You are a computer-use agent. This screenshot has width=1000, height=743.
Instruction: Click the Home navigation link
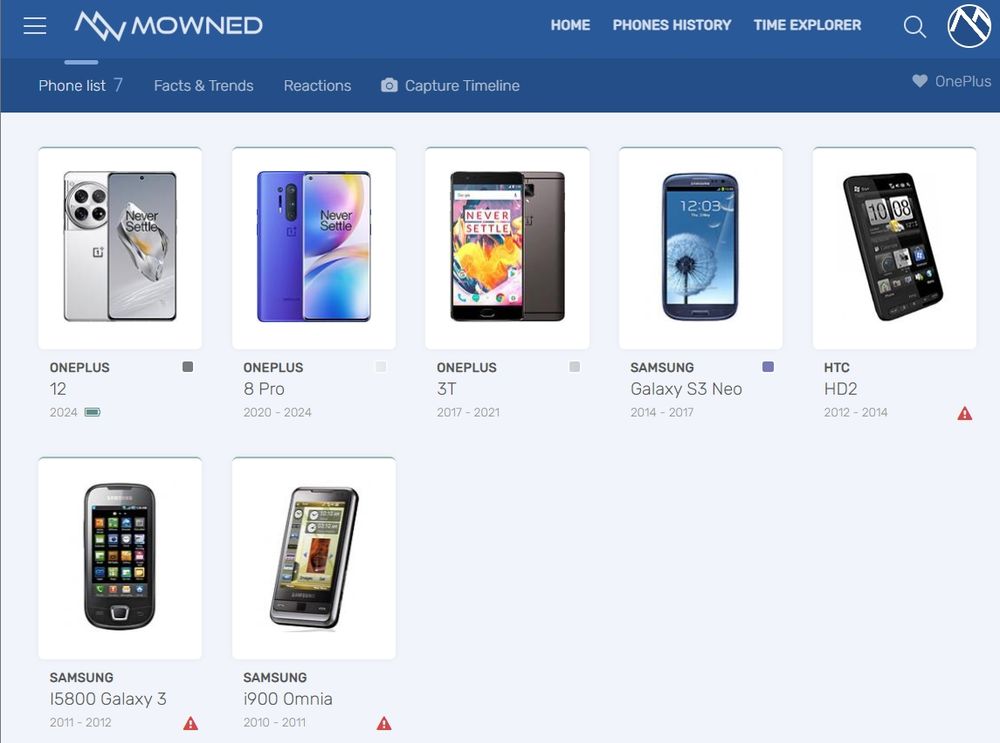point(570,25)
